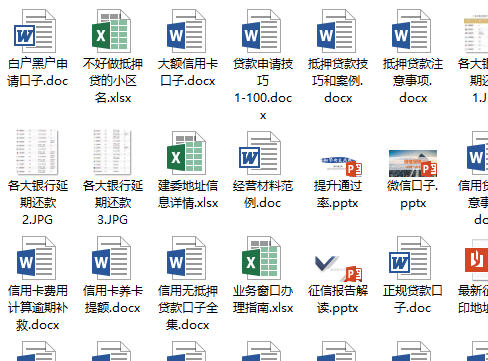
Task: Click the file name 提升通过率.pptx
Action: point(338,194)
